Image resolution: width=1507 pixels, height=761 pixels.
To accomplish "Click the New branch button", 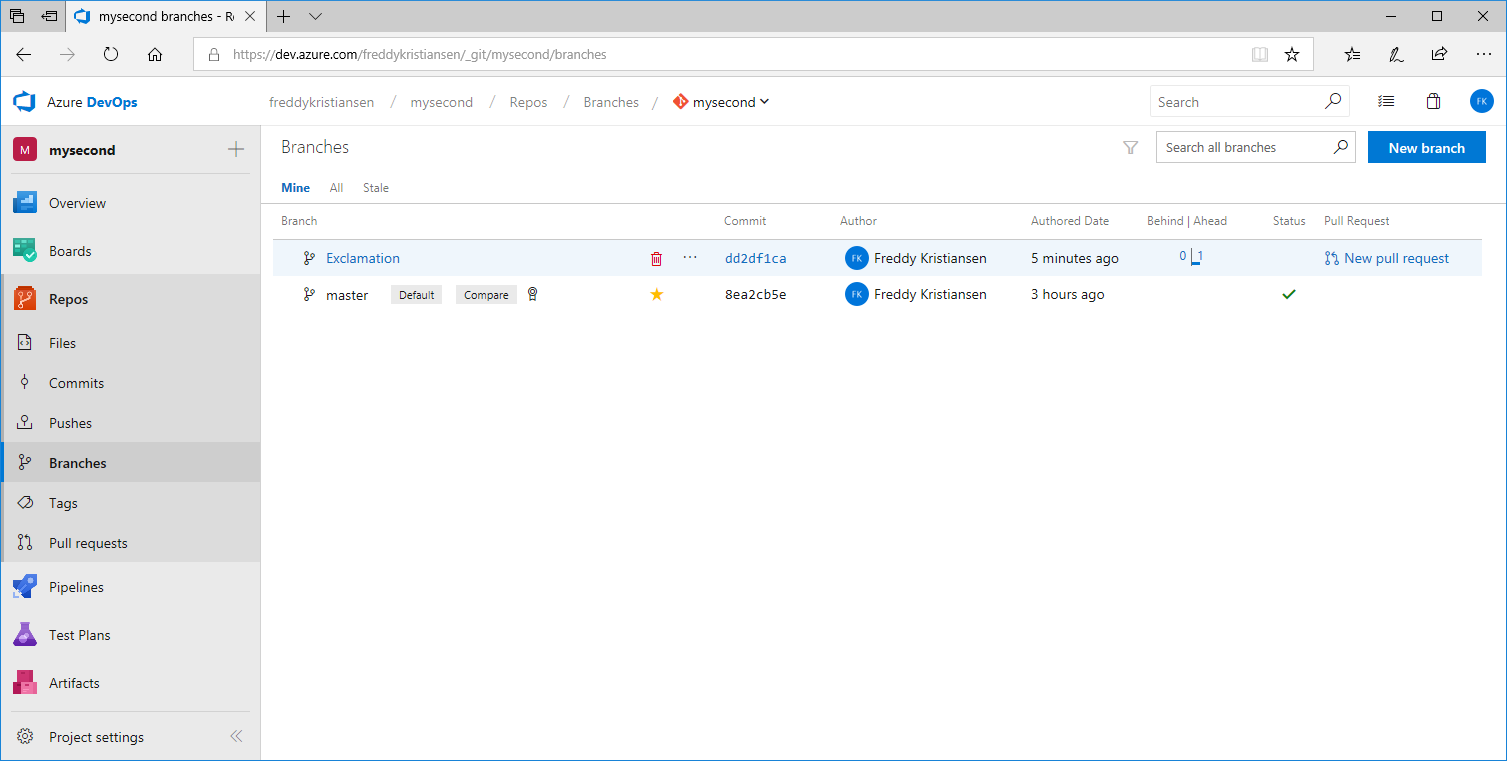I will coord(1426,148).
